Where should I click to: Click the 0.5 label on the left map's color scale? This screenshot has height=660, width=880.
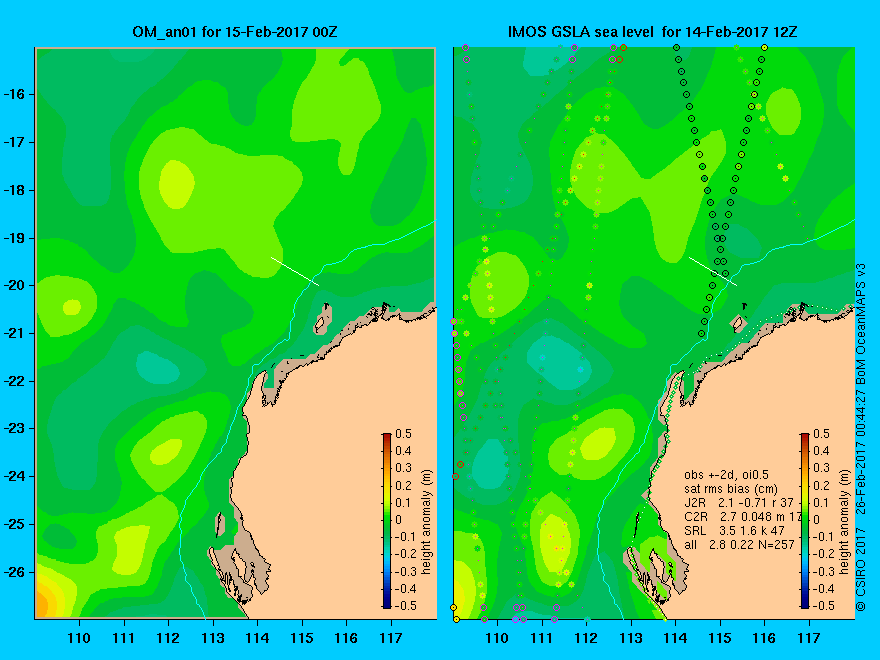coord(404,434)
